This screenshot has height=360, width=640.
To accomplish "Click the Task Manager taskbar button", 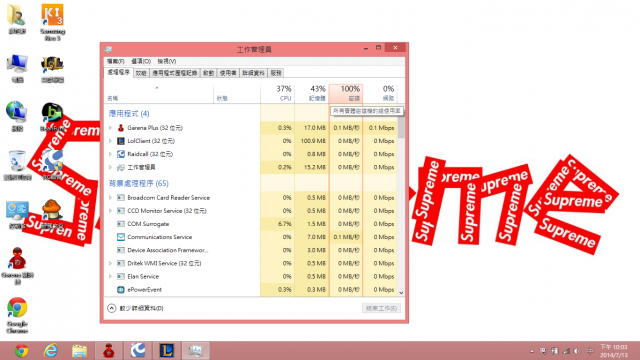I will [x=196, y=351].
